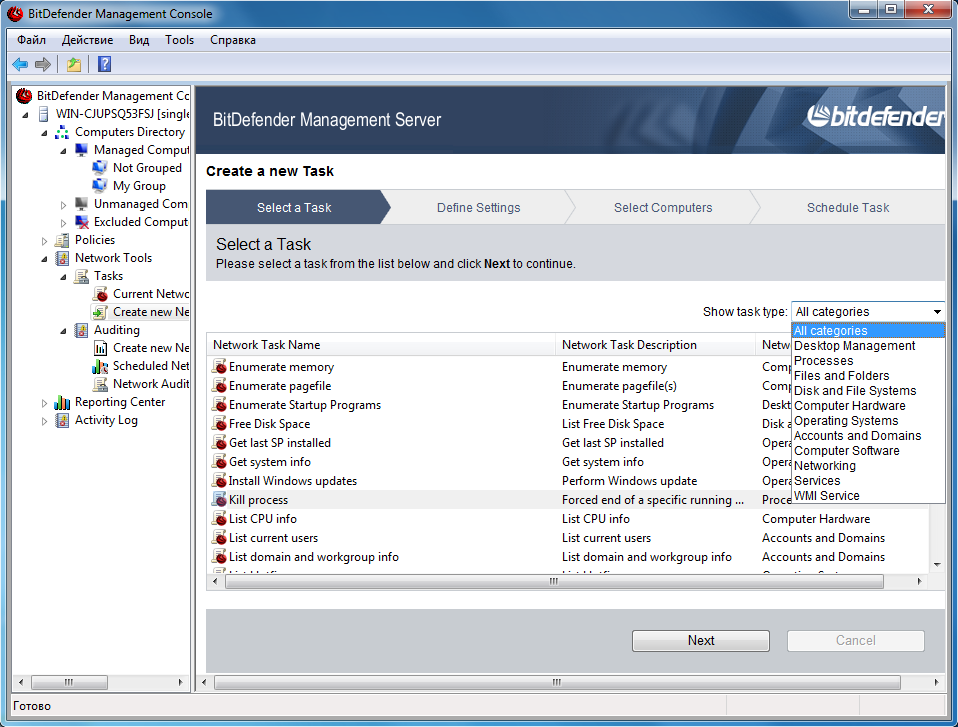
Task: Sort by Network Task Description column header
Action: tap(655, 345)
